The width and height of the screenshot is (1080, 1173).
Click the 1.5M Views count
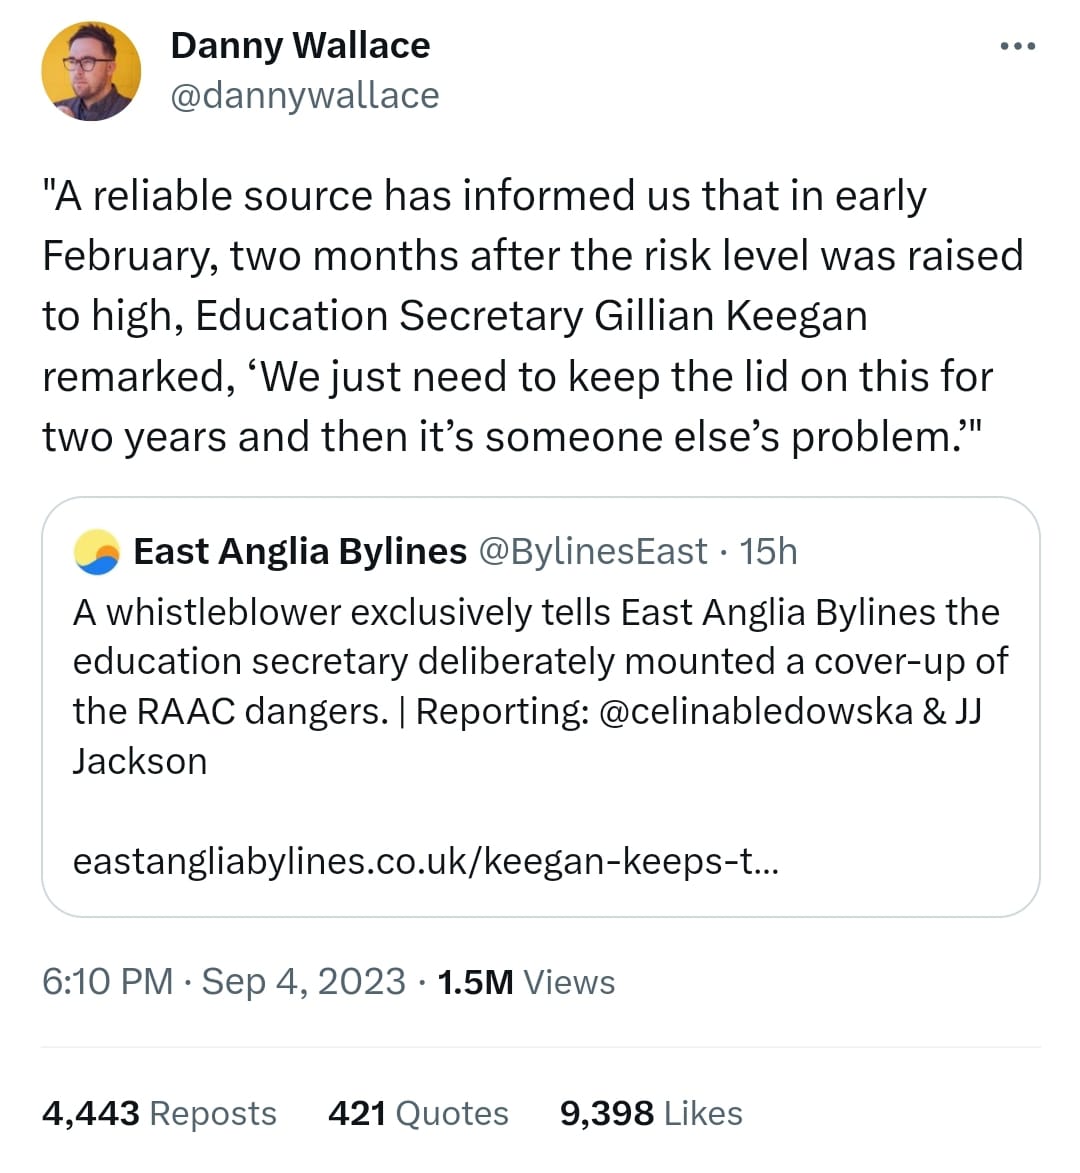pos(526,981)
